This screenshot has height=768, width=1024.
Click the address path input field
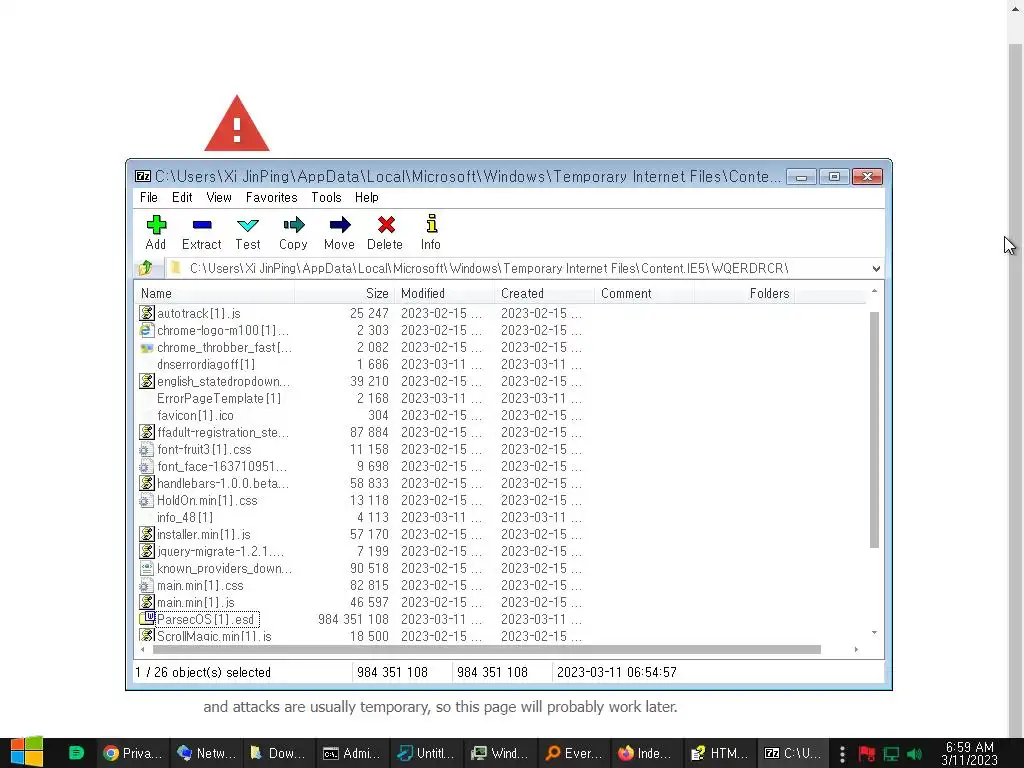[x=516, y=268]
